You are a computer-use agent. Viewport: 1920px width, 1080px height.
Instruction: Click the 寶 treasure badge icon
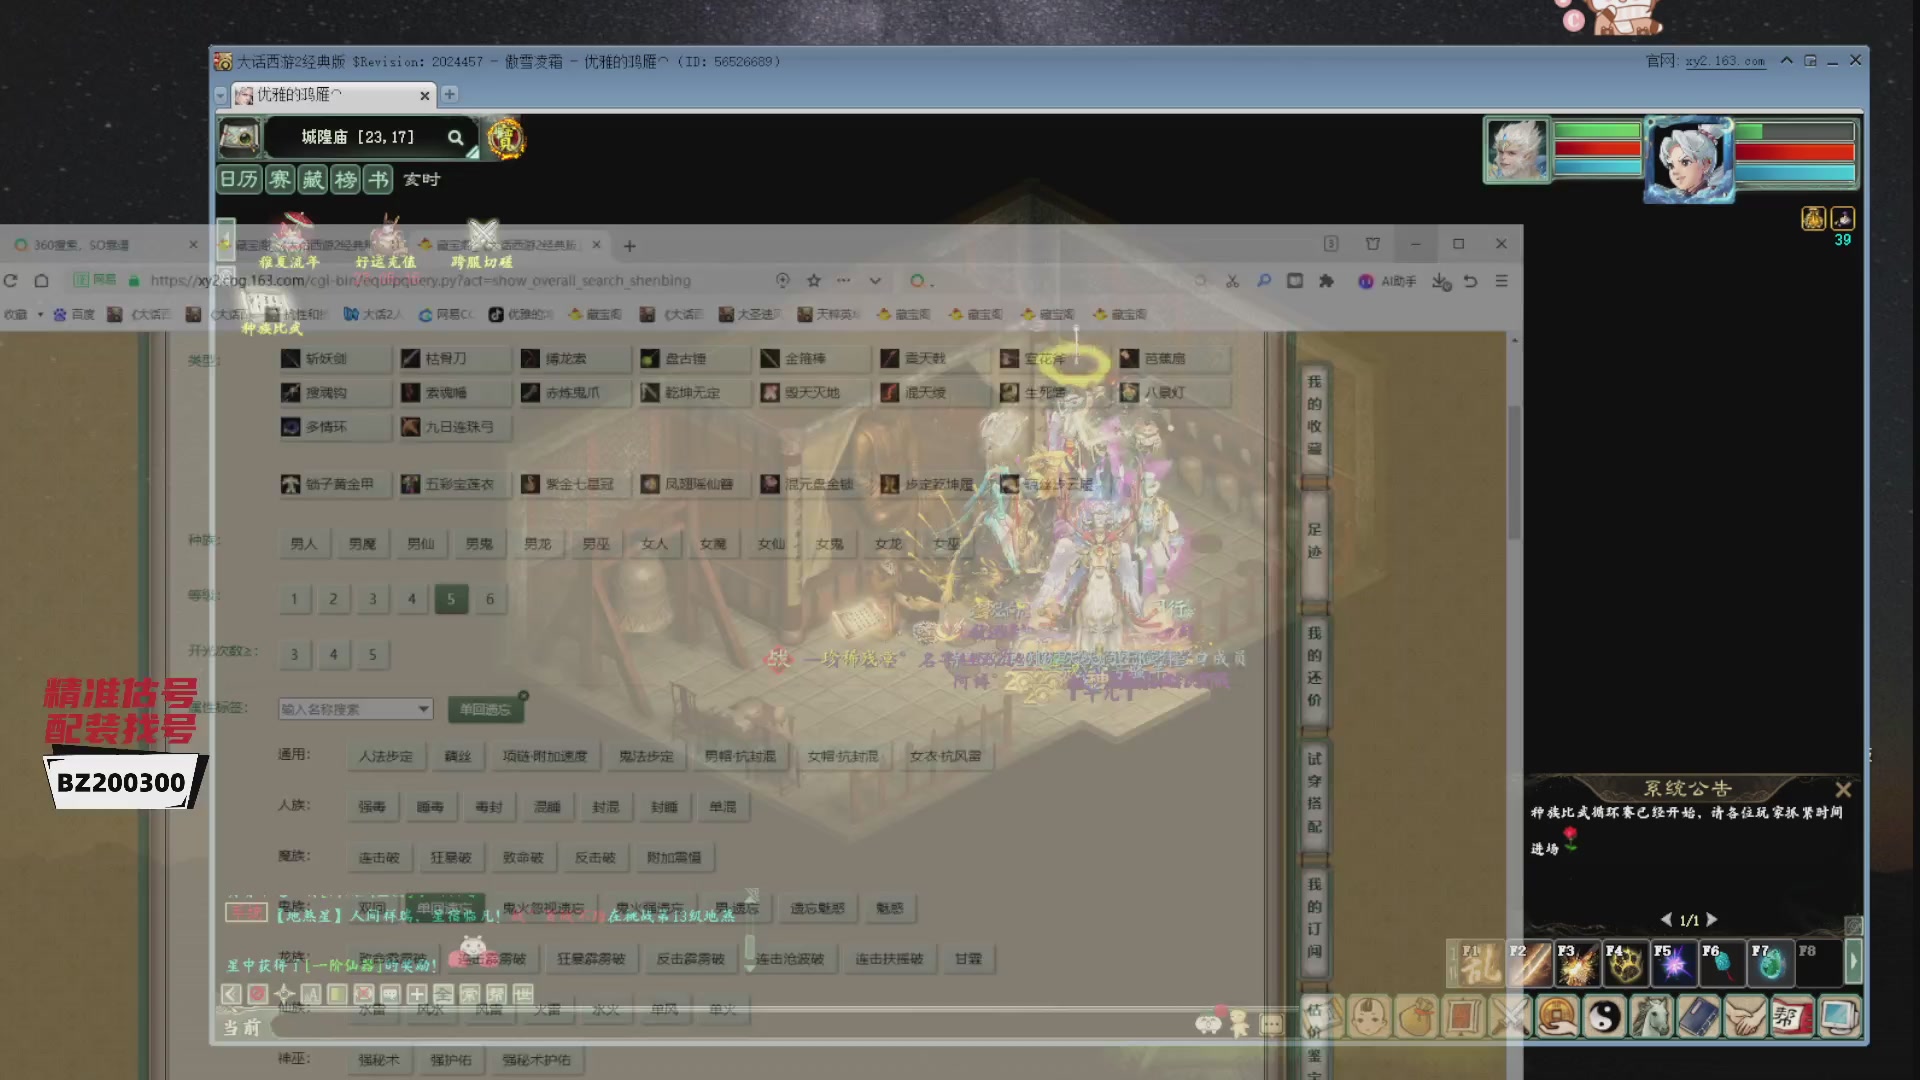(x=506, y=138)
